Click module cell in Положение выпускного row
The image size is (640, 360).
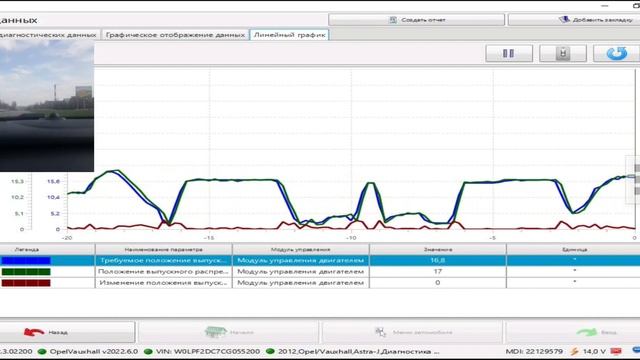pos(300,271)
